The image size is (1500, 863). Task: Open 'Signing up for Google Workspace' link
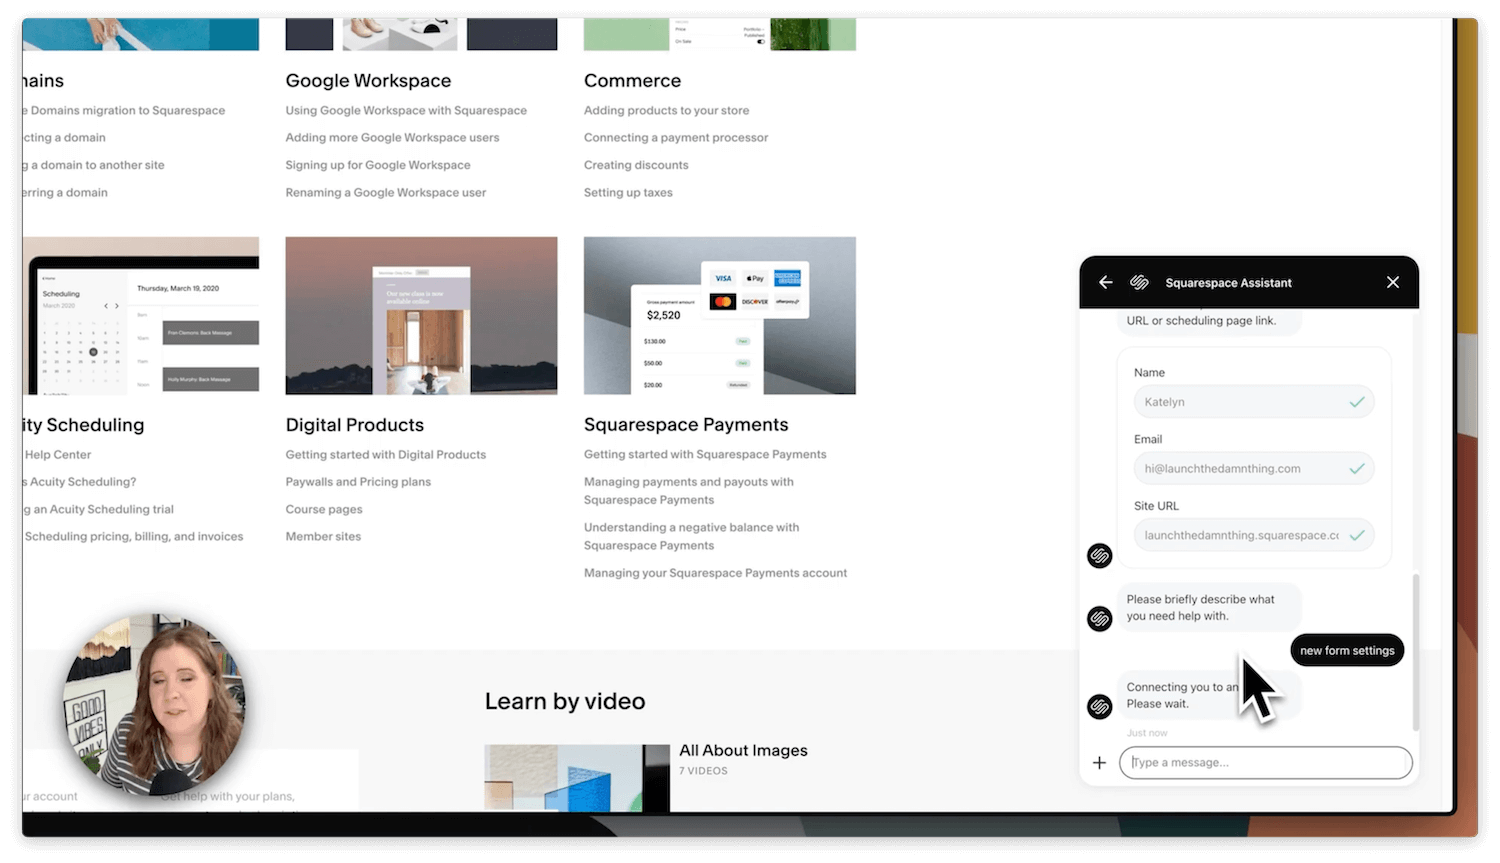coord(378,165)
